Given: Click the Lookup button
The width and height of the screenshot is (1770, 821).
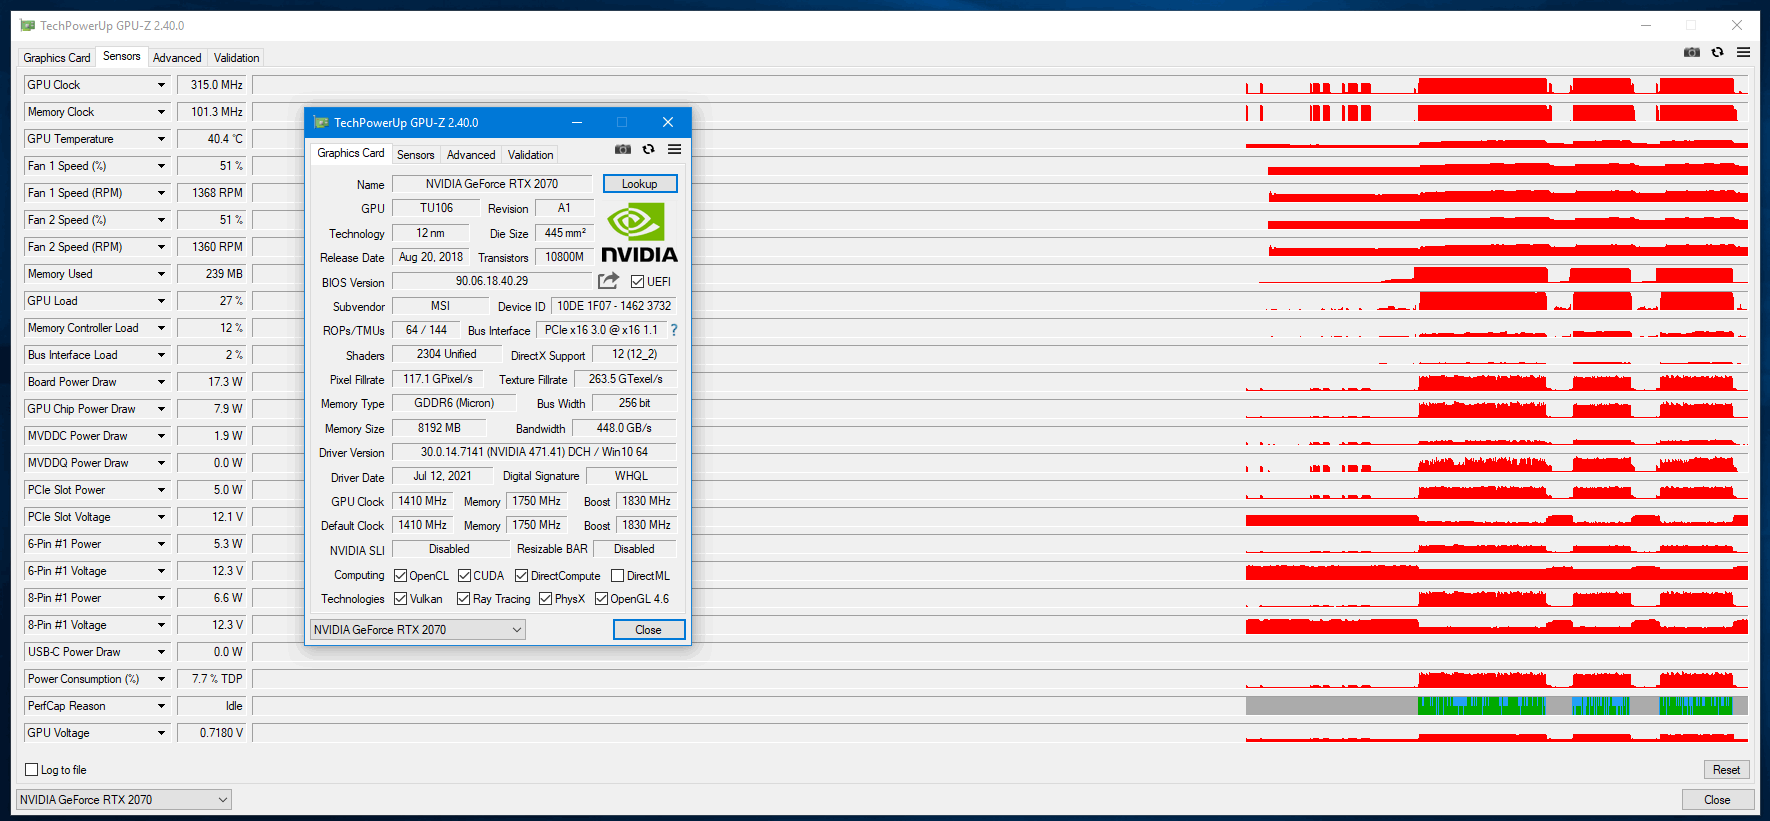Looking at the screenshot, I should [640, 184].
